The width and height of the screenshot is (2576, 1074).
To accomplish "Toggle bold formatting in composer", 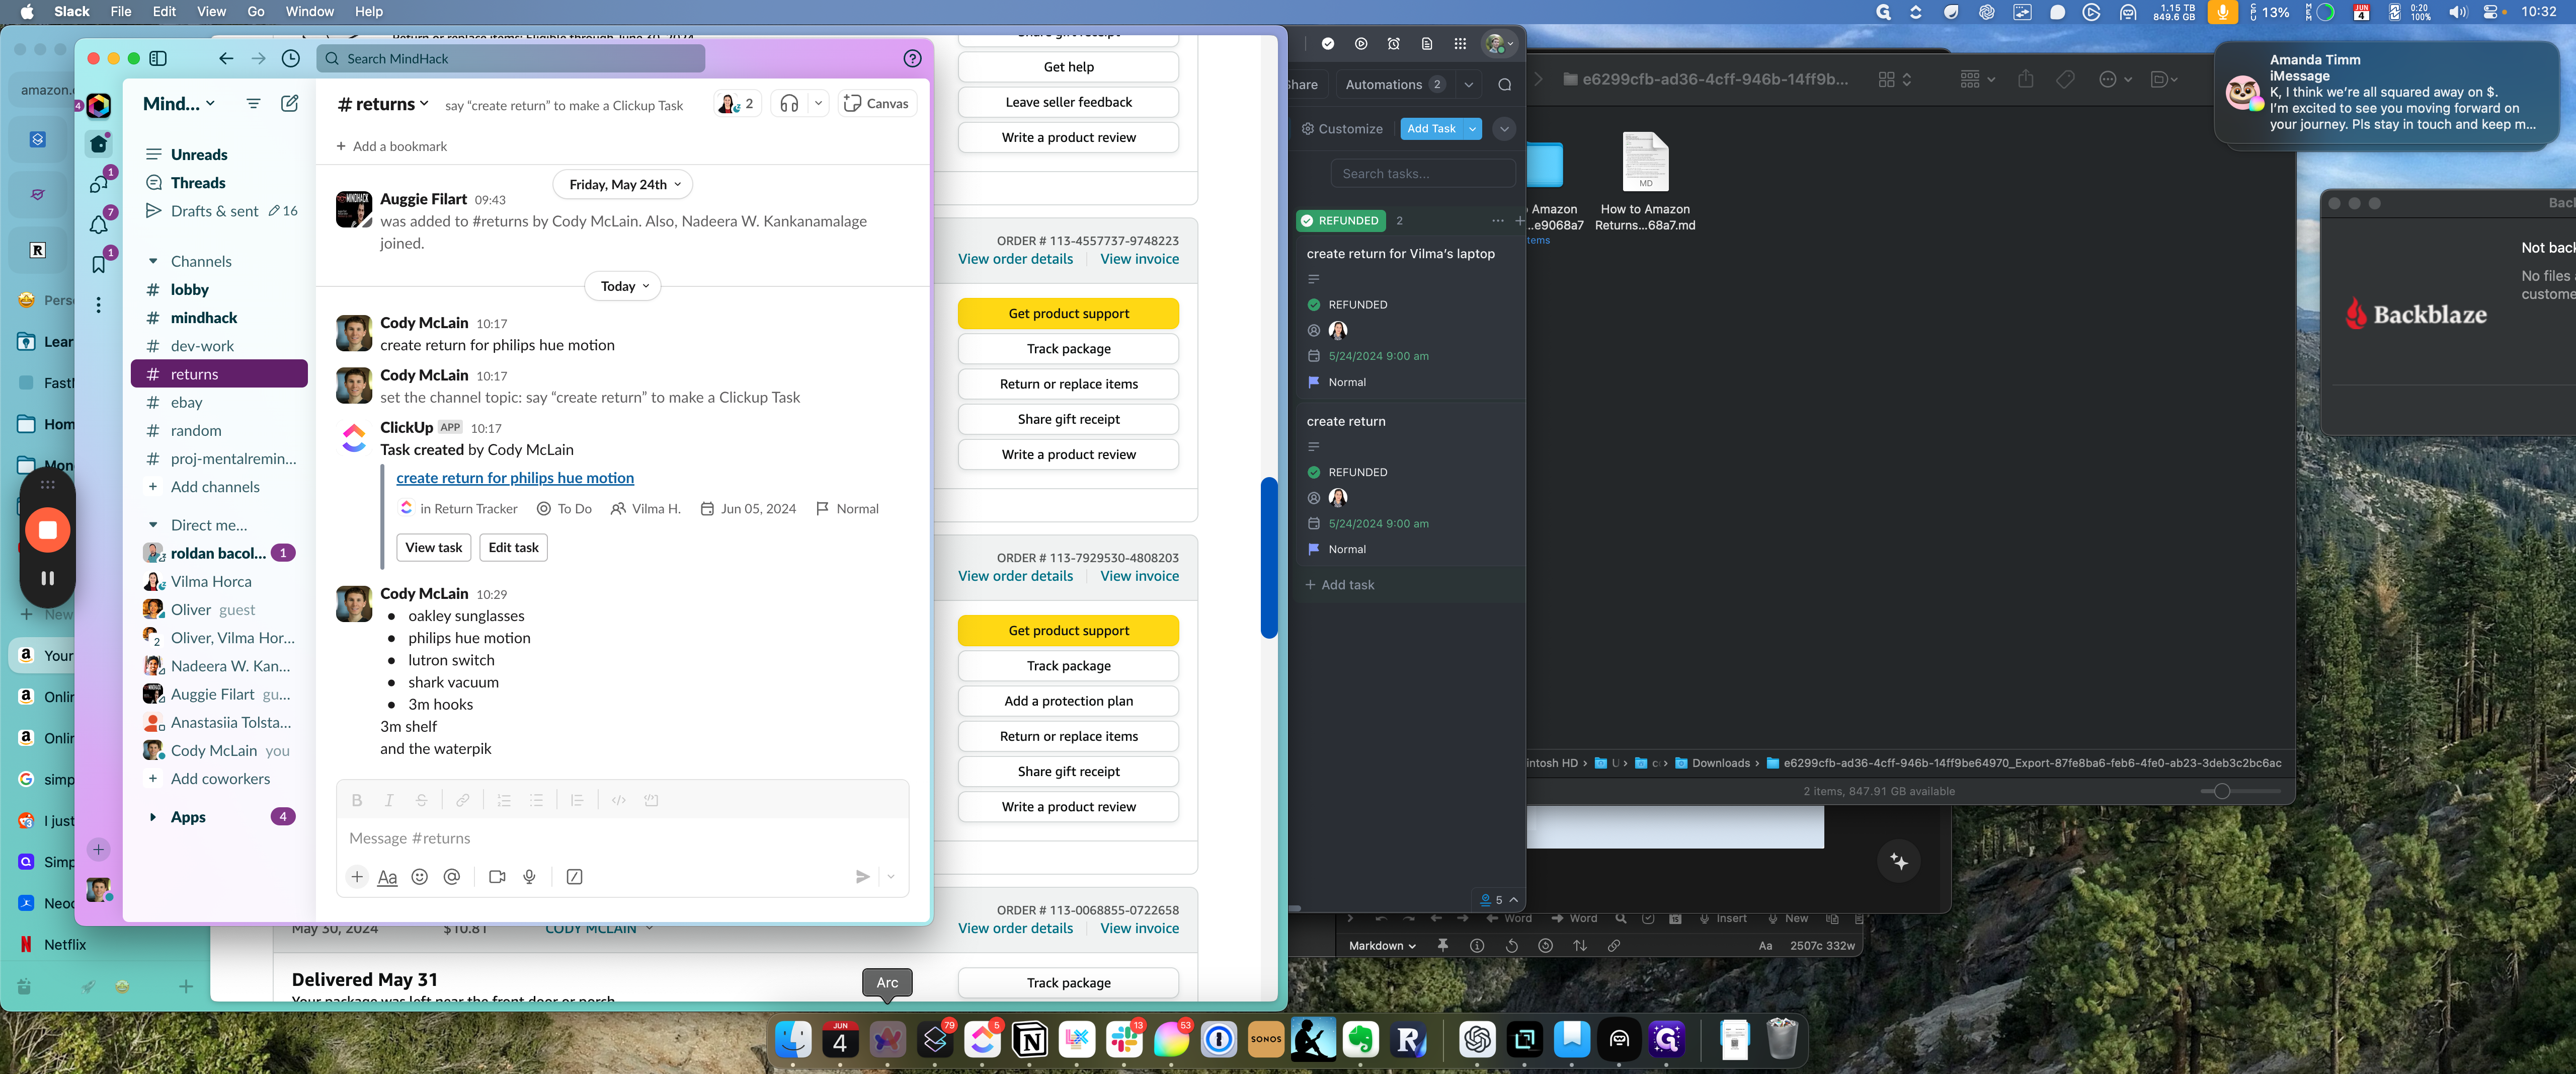I will 357,800.
